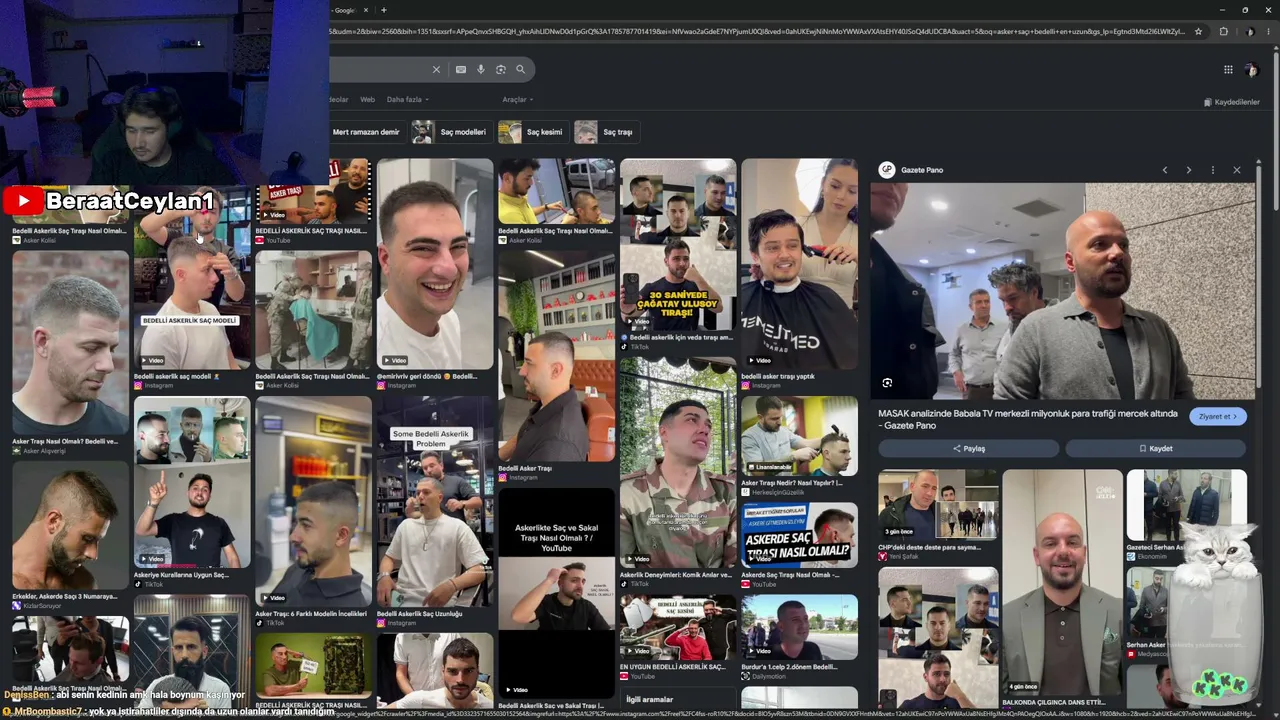Click the Kaydet save button

[1155, 449]
